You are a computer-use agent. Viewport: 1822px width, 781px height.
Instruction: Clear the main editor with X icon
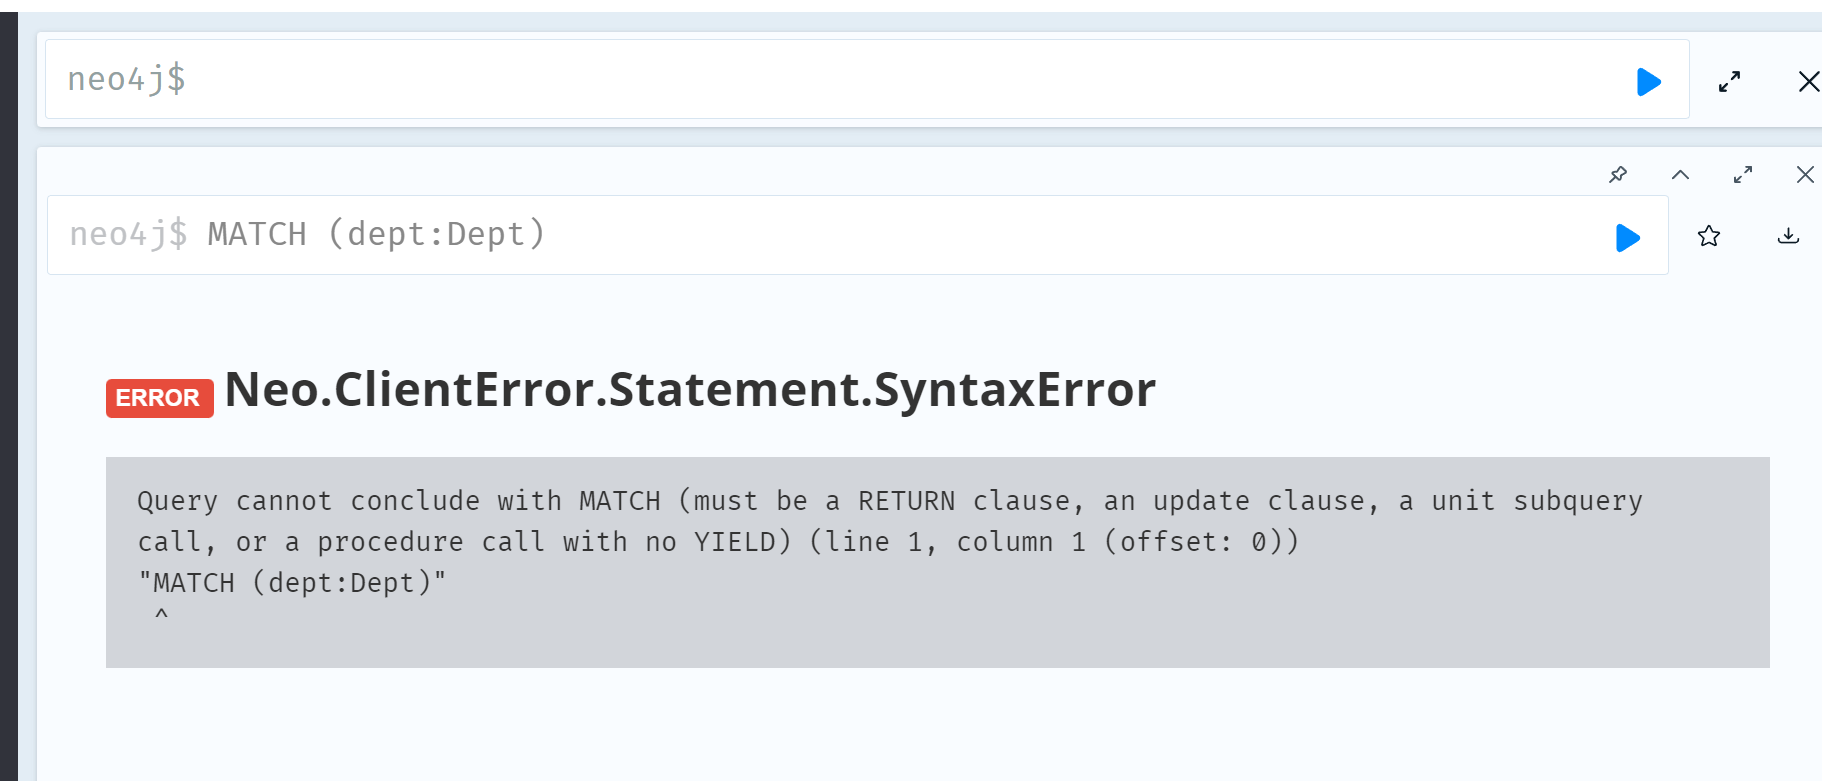point(1808,81)
